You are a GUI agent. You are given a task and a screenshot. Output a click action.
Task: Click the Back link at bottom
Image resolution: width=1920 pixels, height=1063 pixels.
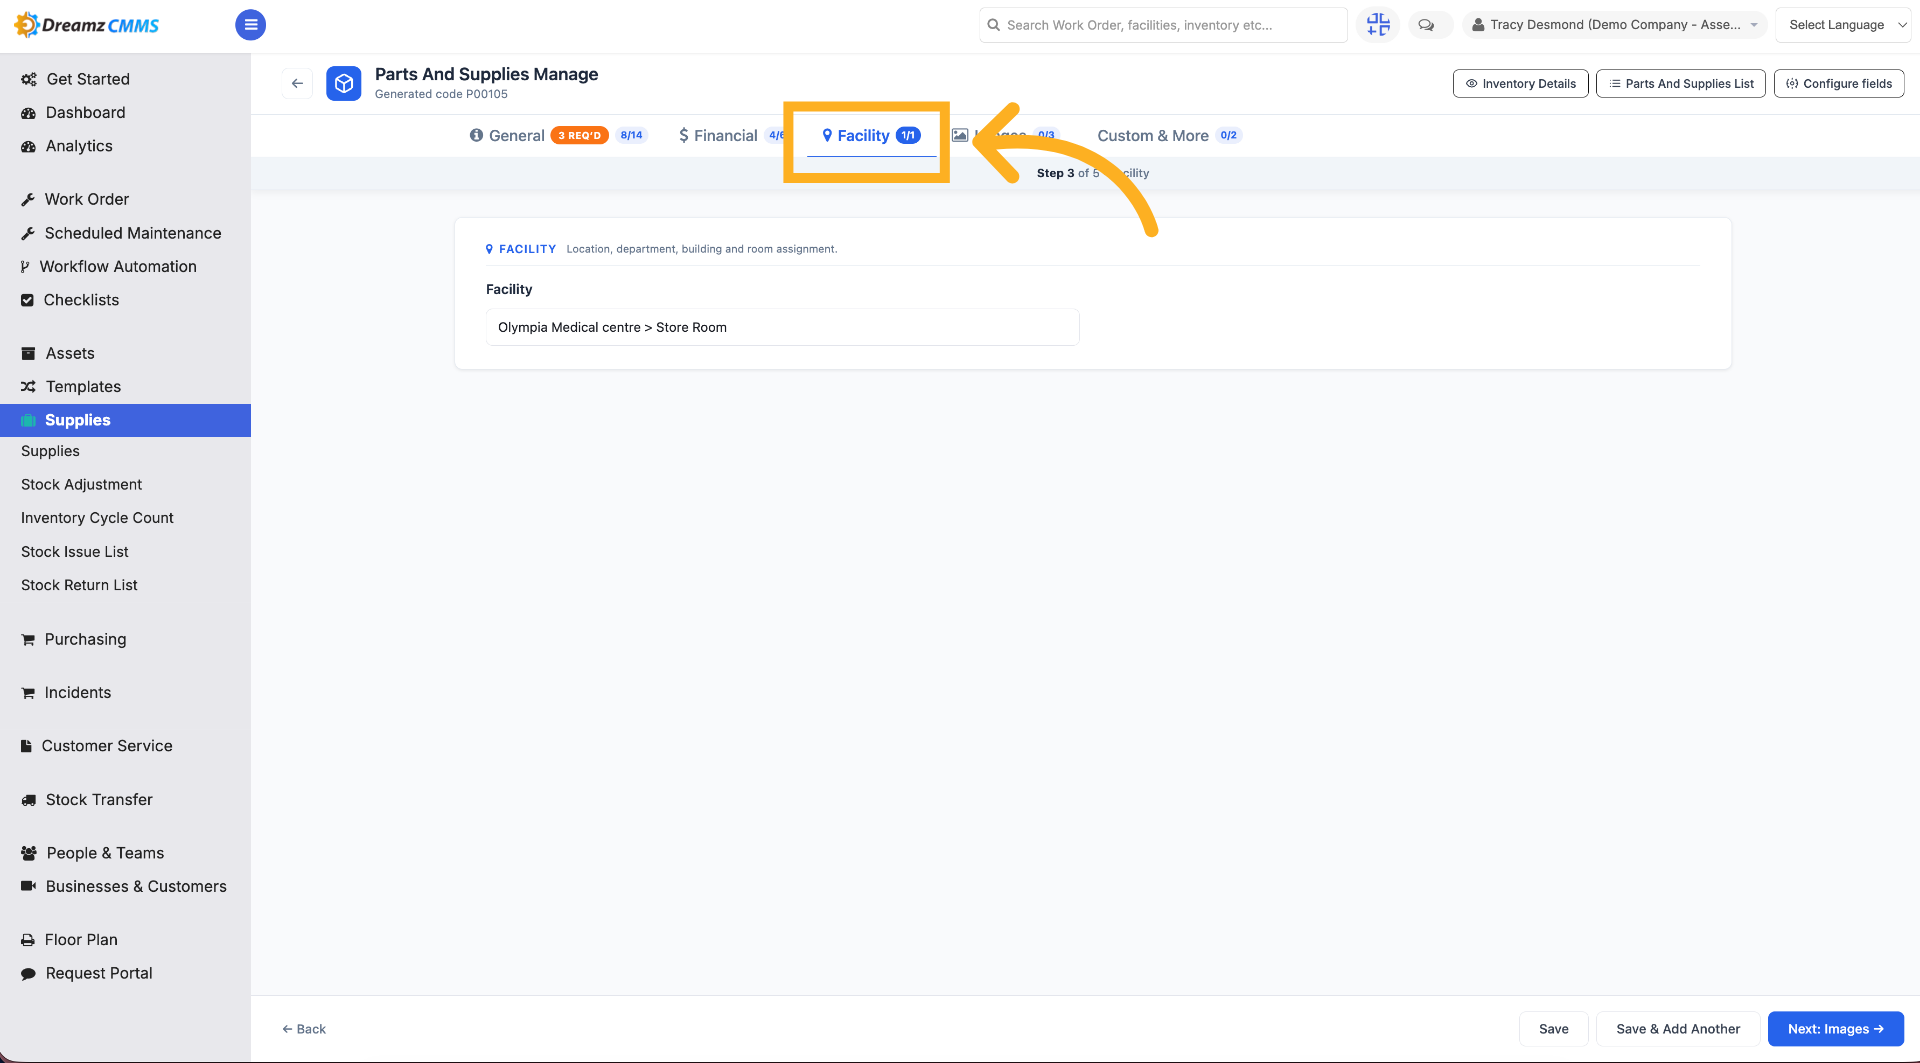click(304, 1029)
